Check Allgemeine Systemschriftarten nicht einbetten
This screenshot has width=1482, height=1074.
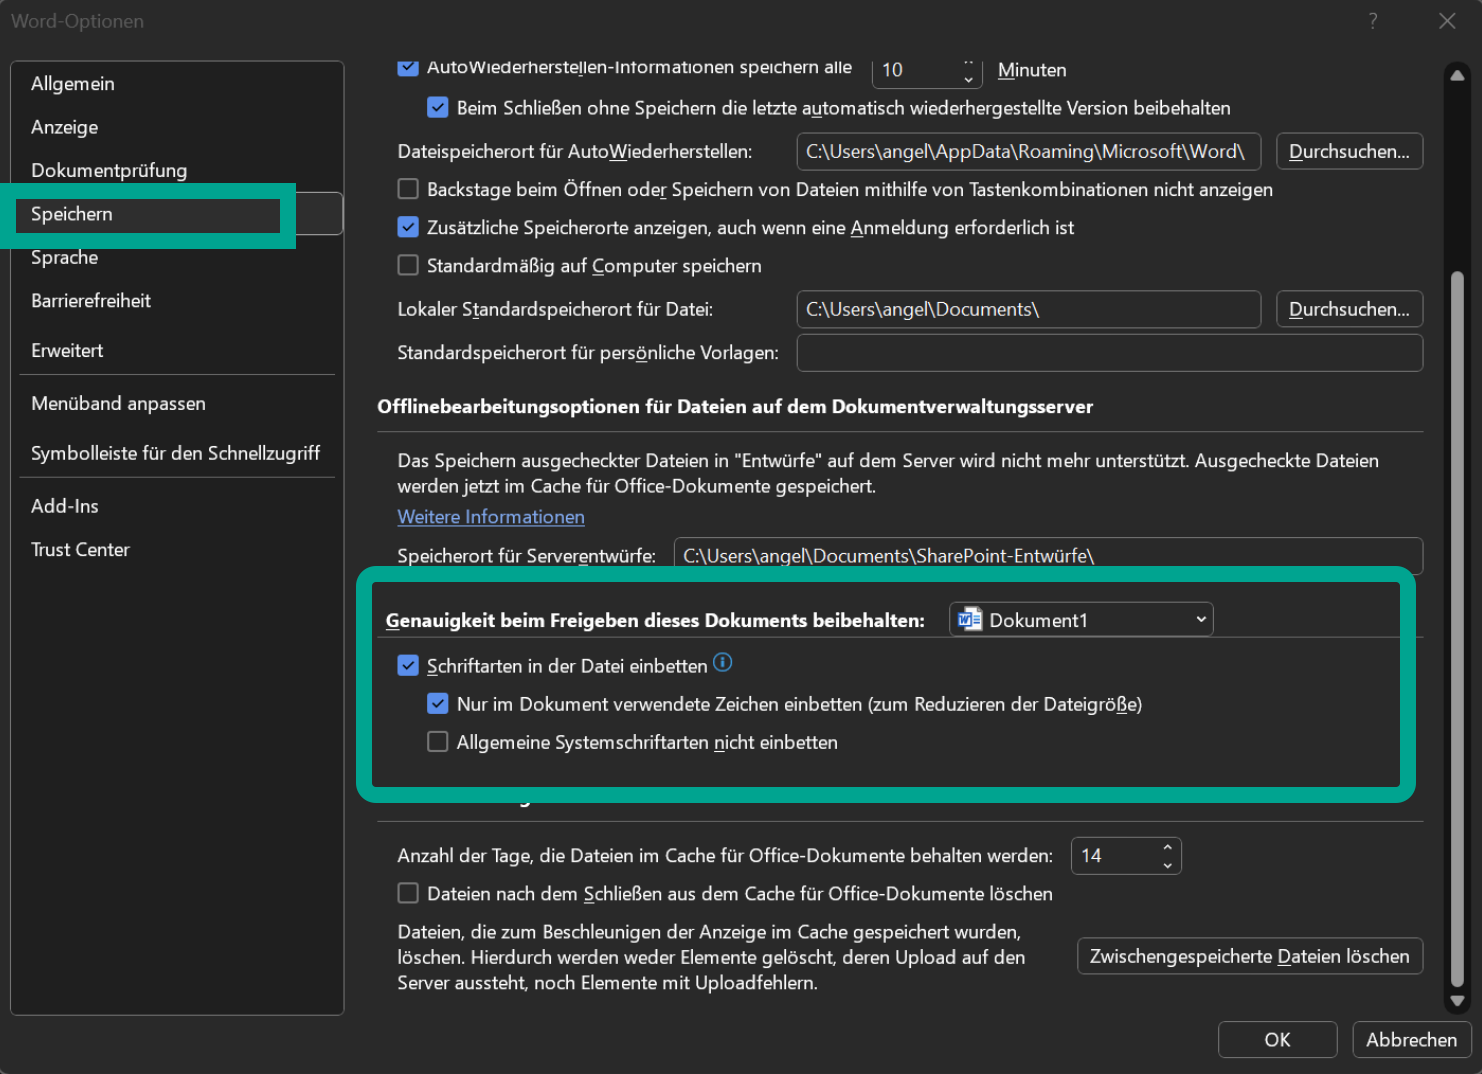438,741
